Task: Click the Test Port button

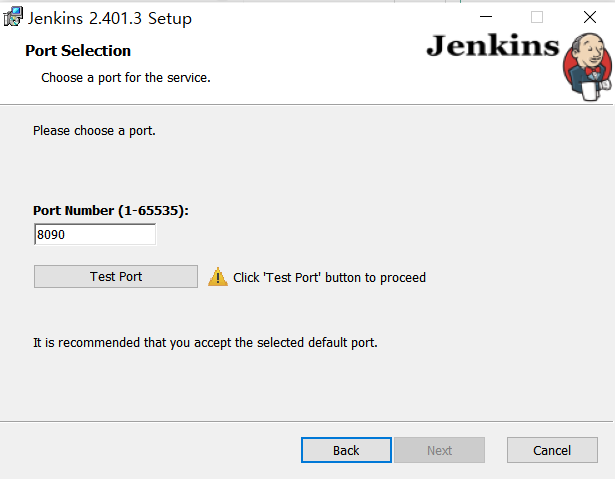Action: [116, 277]
